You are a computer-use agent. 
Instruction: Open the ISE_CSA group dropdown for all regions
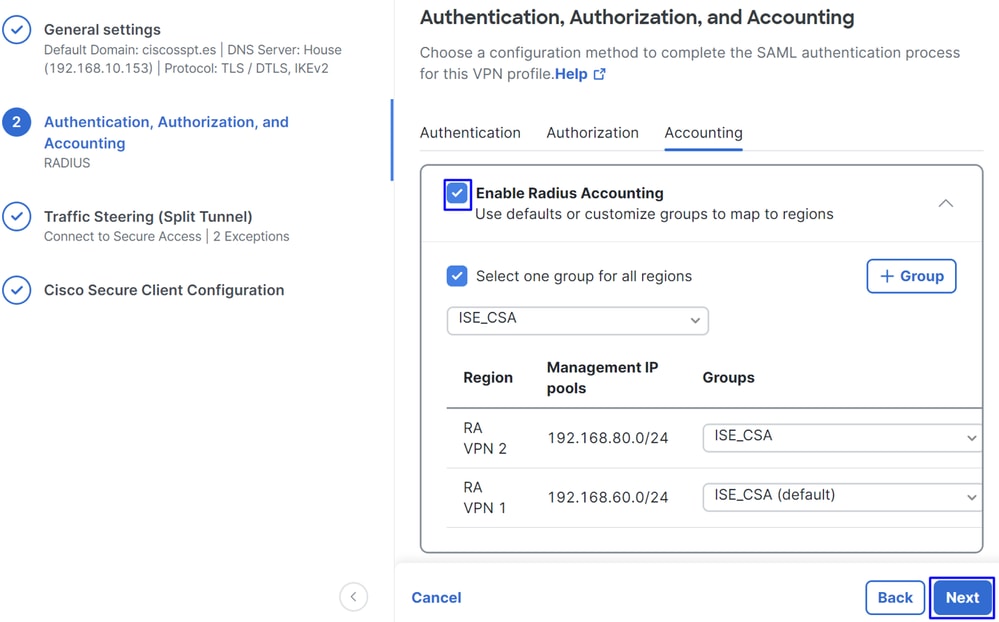click(578, 321)
